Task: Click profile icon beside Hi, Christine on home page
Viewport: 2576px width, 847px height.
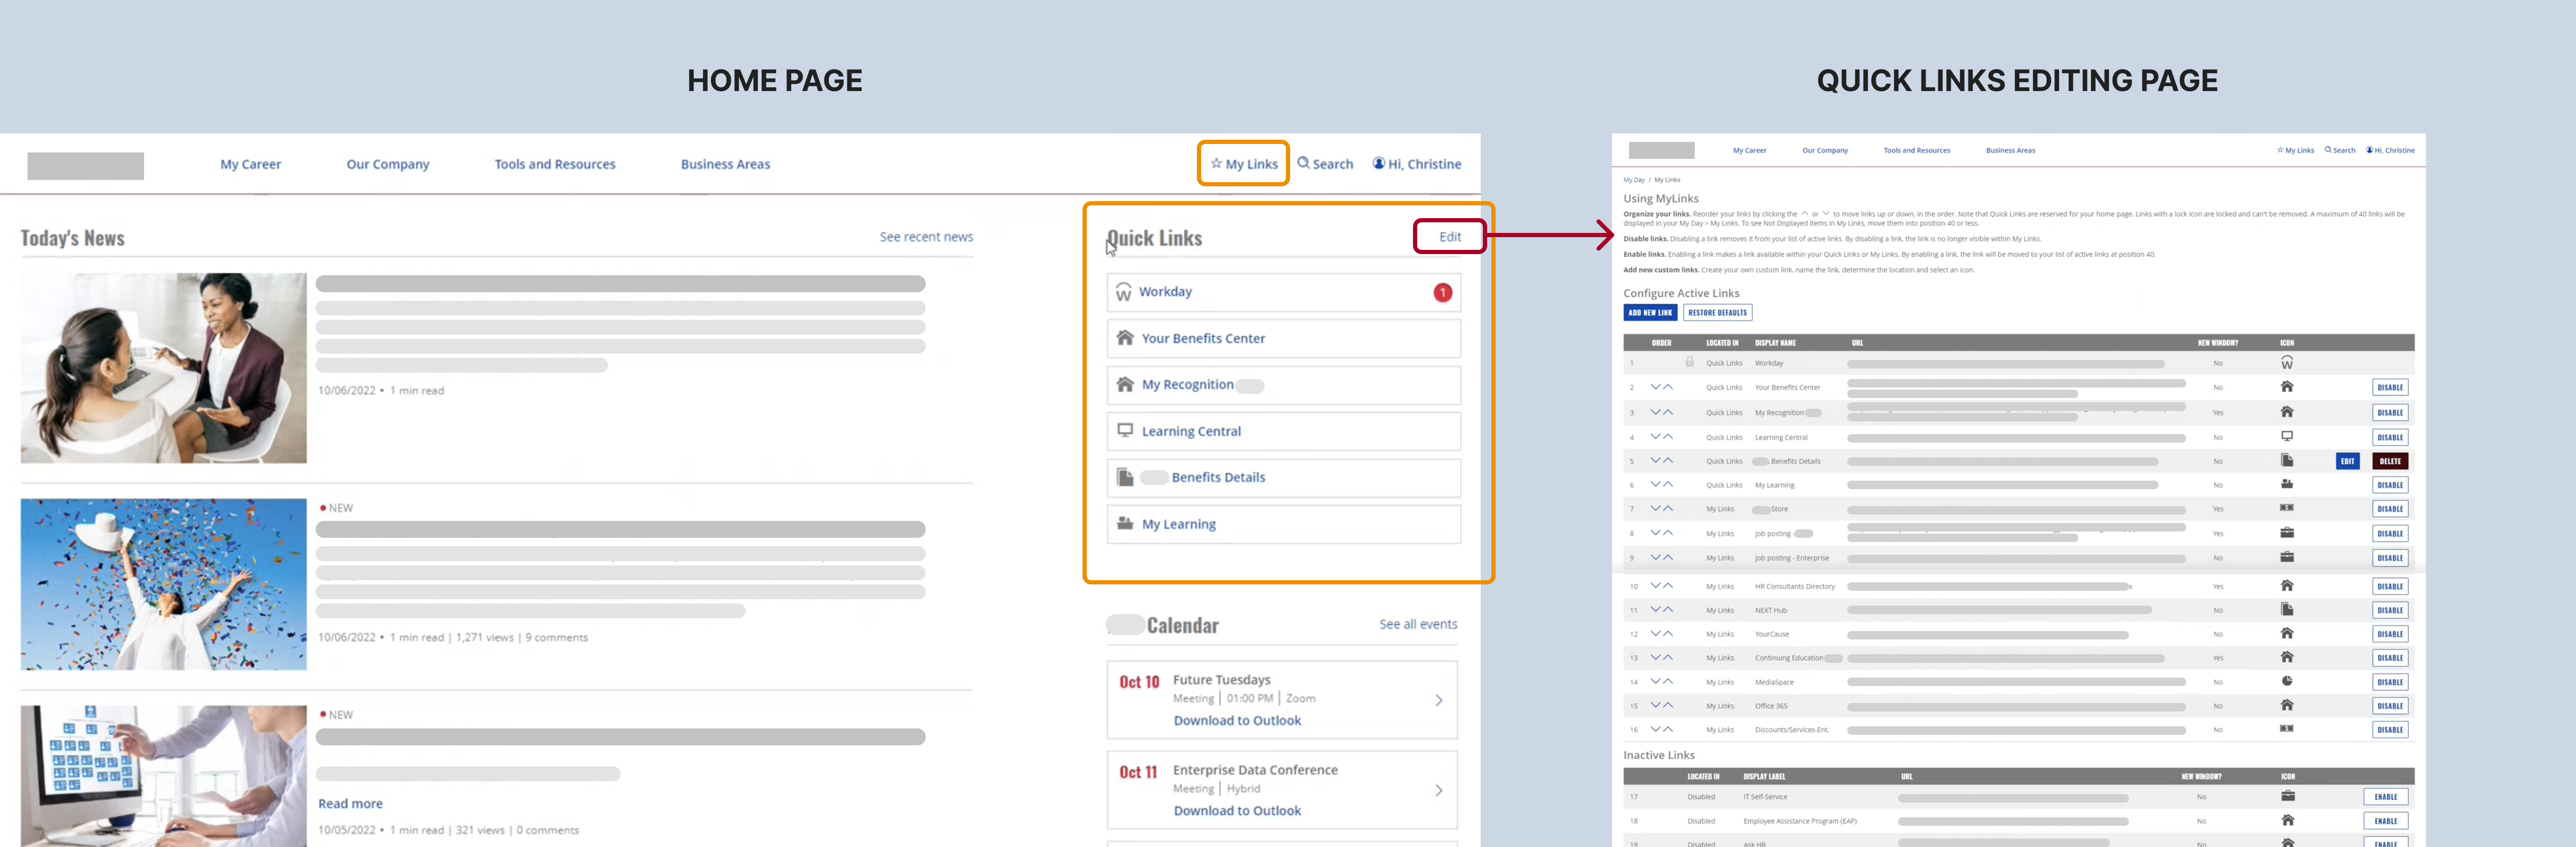Action: pos(1378,163)
